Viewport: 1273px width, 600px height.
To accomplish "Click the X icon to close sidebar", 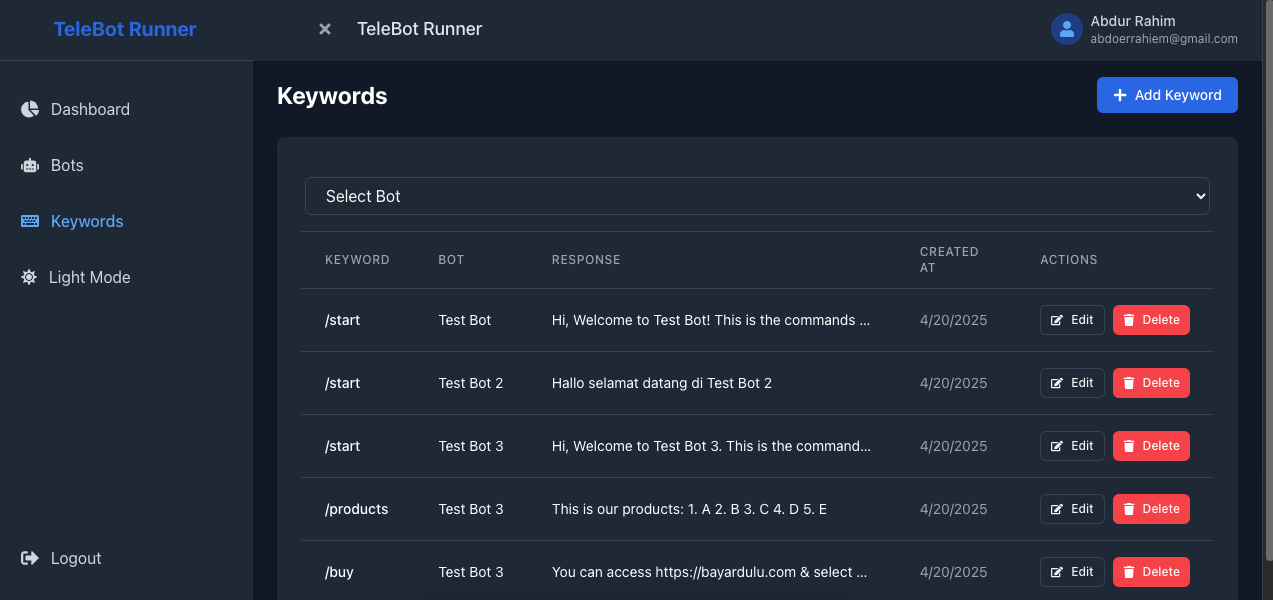I will tap(325, 30).
